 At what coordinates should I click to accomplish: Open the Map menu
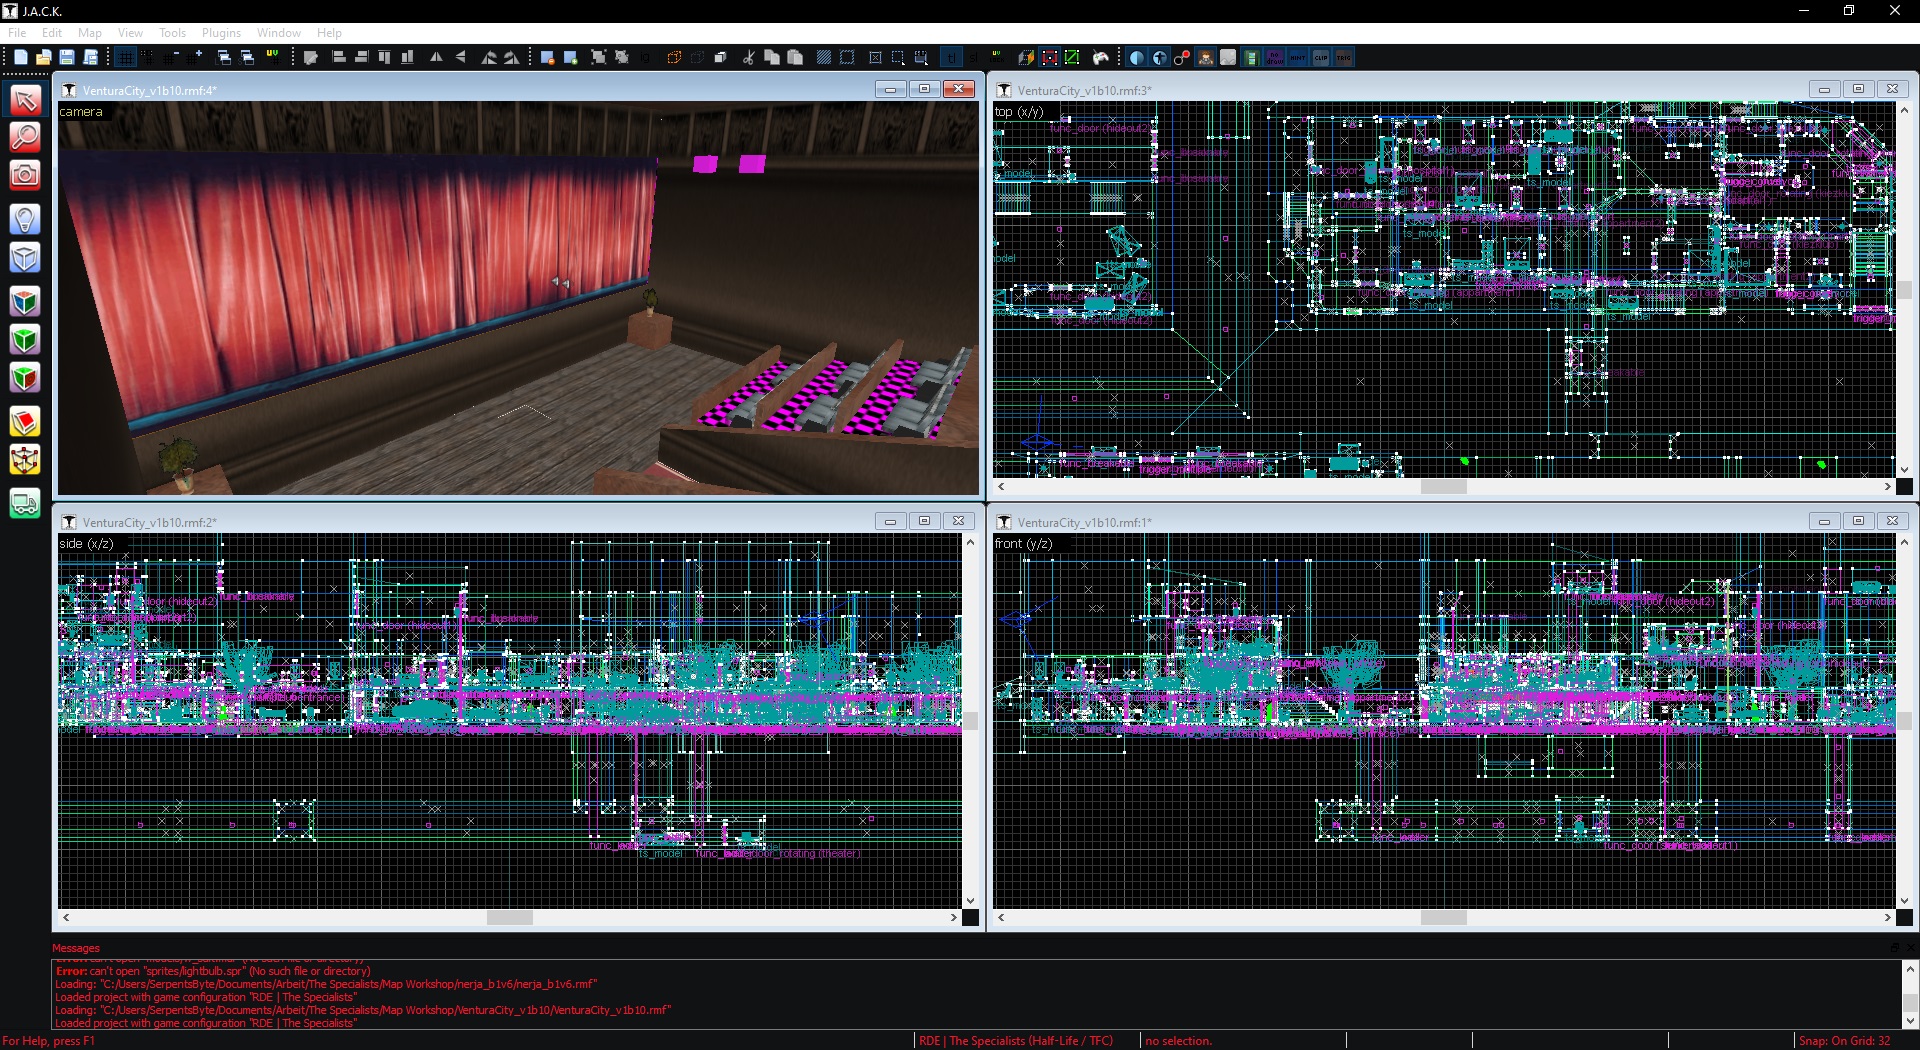coord(90,33)
